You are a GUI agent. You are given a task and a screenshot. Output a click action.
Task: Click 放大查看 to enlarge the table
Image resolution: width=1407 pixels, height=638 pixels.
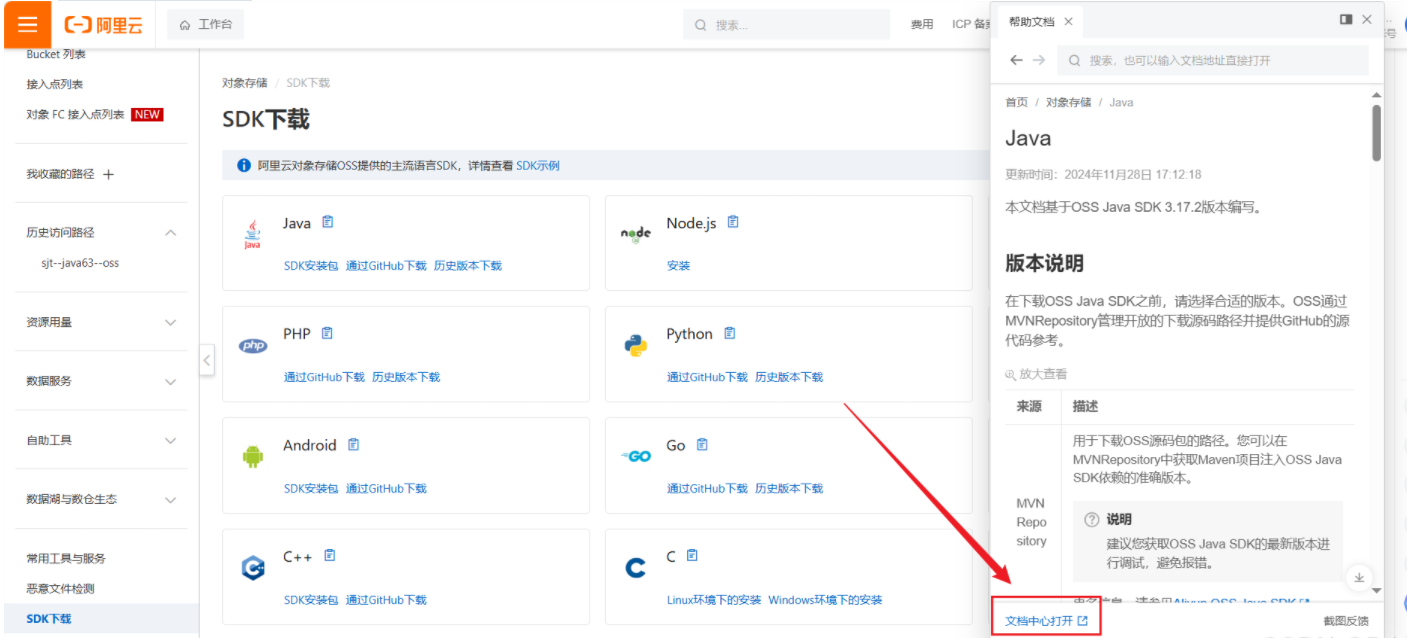1036,374
